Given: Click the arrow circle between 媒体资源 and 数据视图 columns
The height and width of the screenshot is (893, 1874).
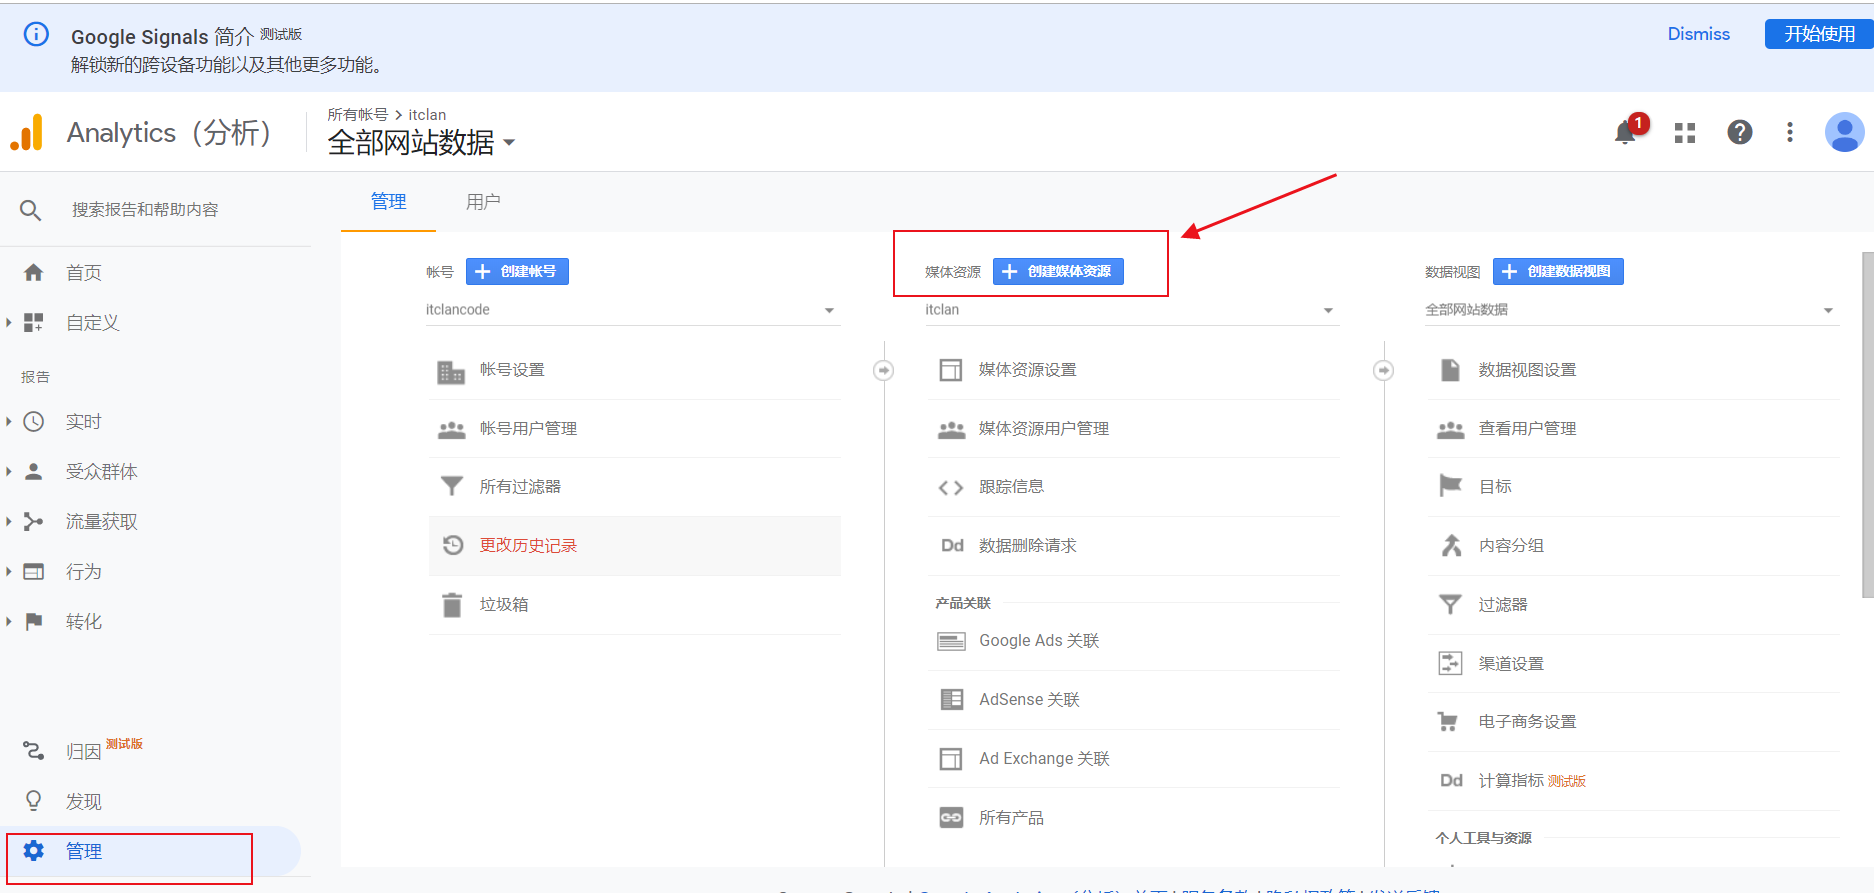Looking at the screenshot, I should [x=1384, y=371].
